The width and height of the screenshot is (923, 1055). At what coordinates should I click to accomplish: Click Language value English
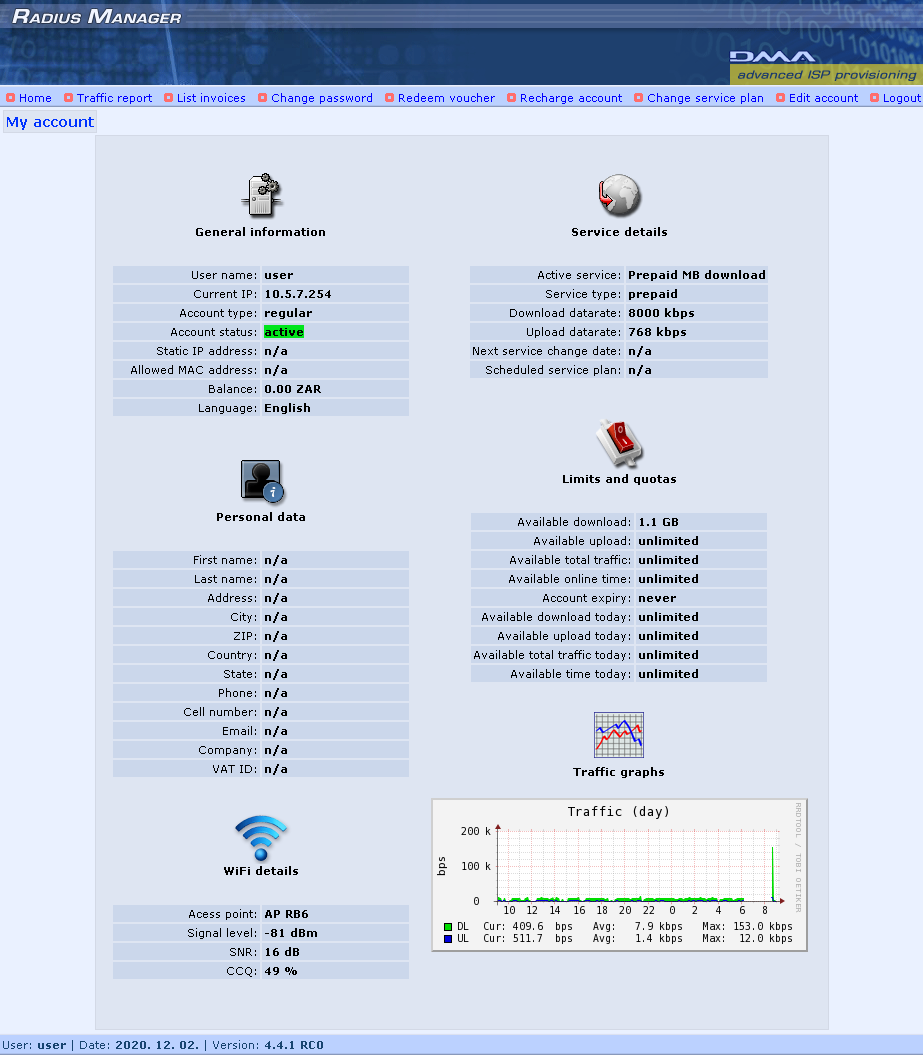(287, 408)
